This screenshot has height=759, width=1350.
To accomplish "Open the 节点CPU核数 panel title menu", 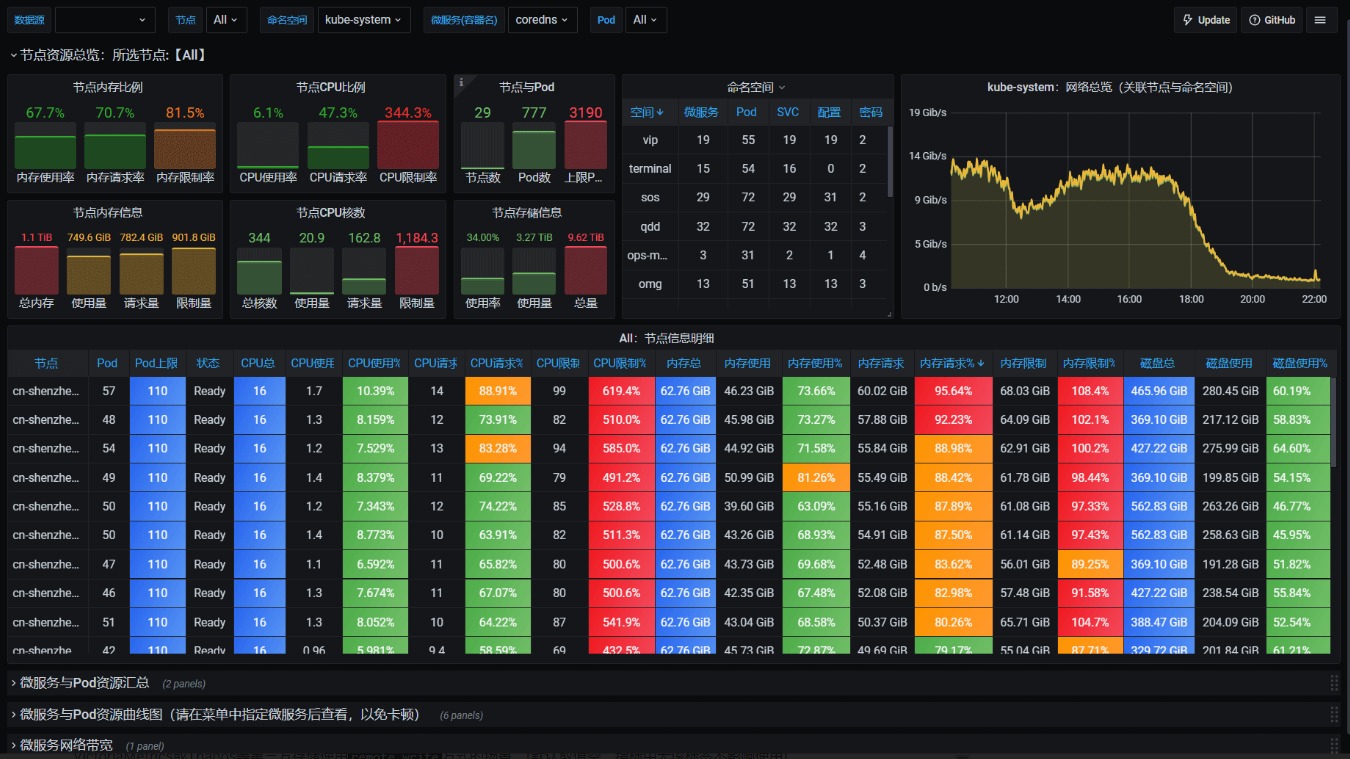I will (x=331, y=213).
